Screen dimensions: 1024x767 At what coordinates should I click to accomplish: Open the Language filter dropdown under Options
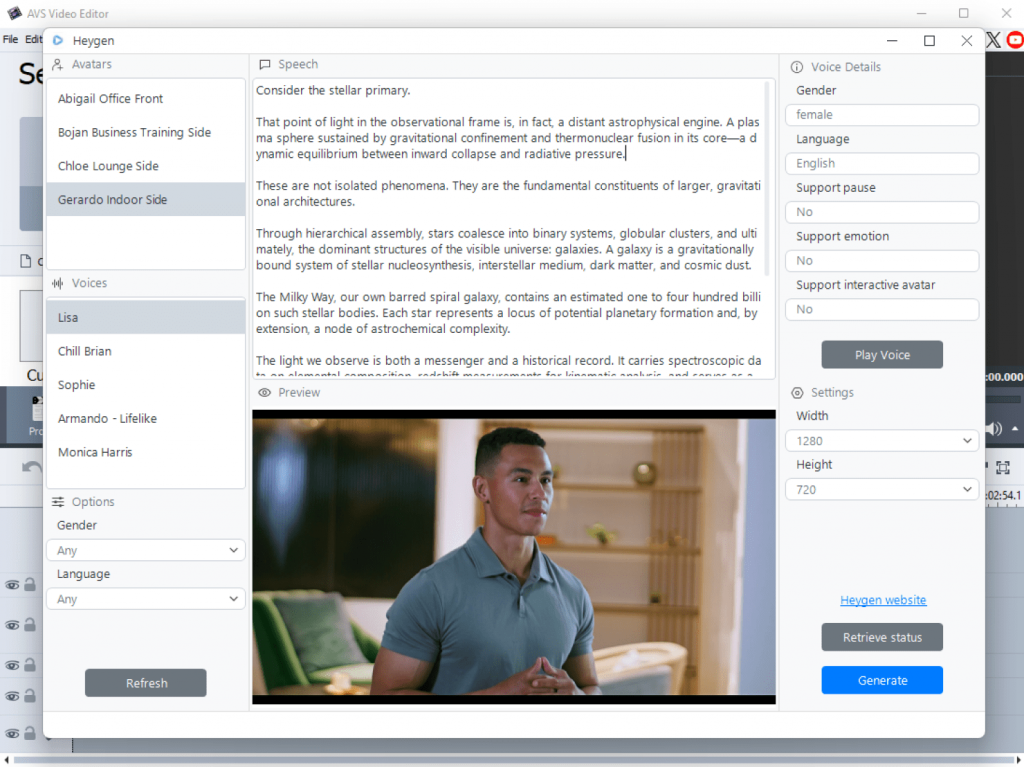146,599
